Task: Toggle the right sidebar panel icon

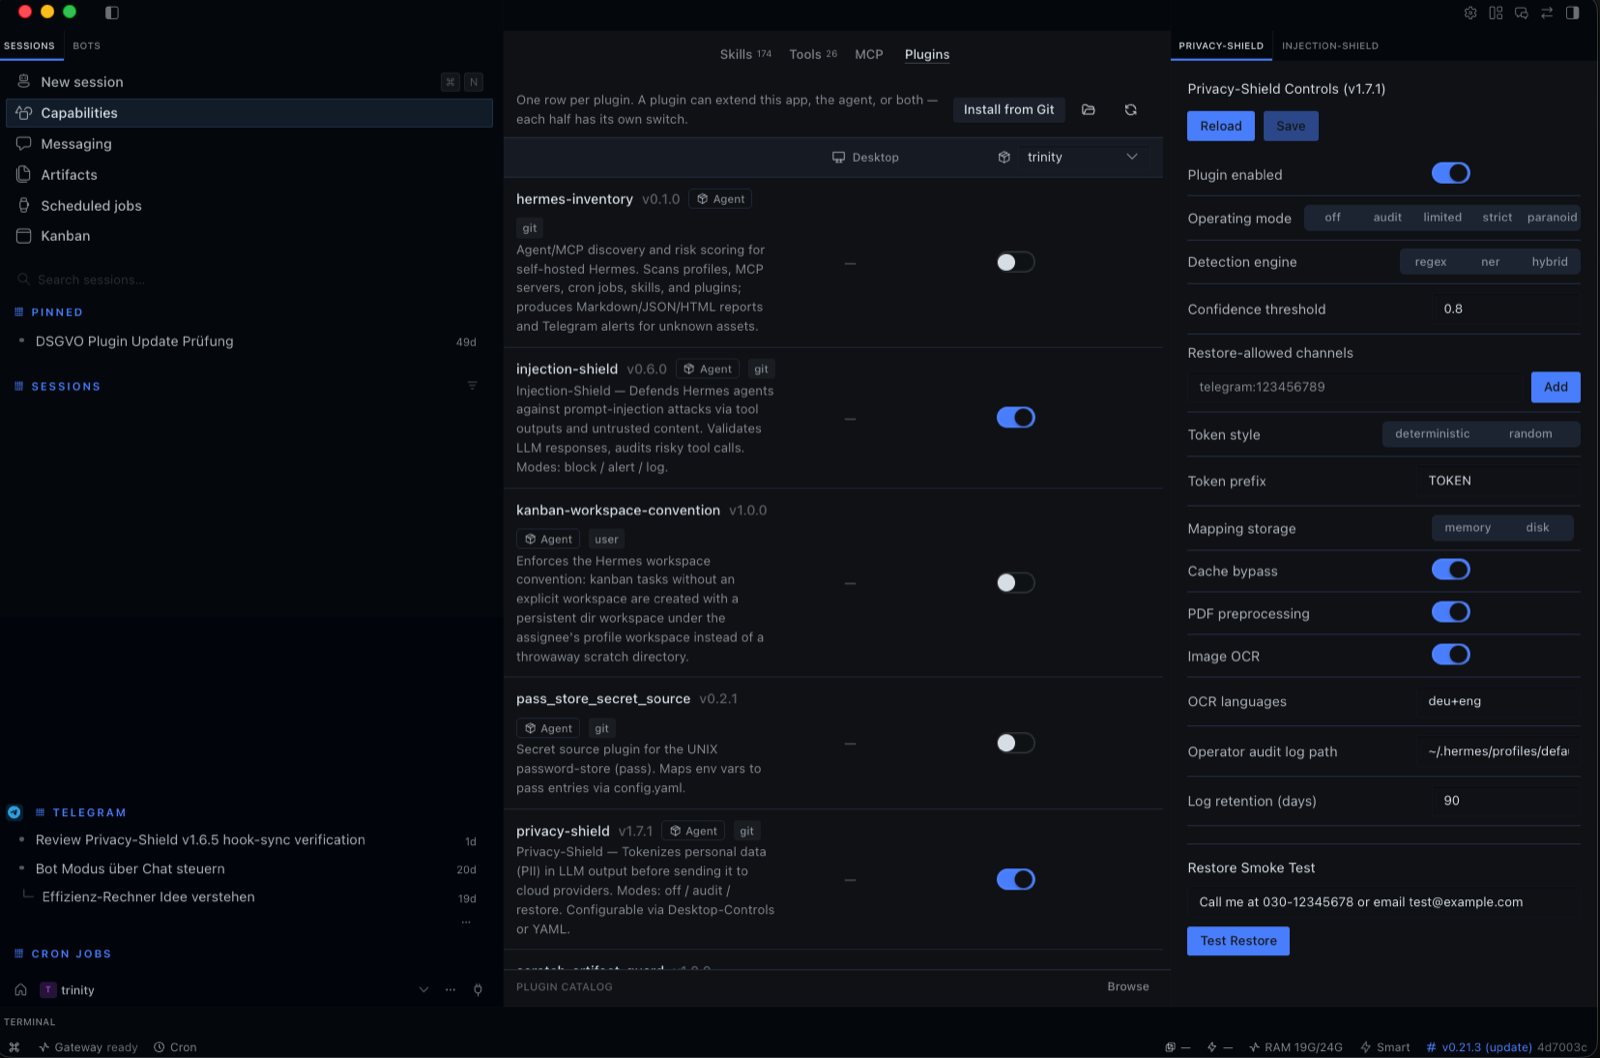Action: (x=1573, y=13)
